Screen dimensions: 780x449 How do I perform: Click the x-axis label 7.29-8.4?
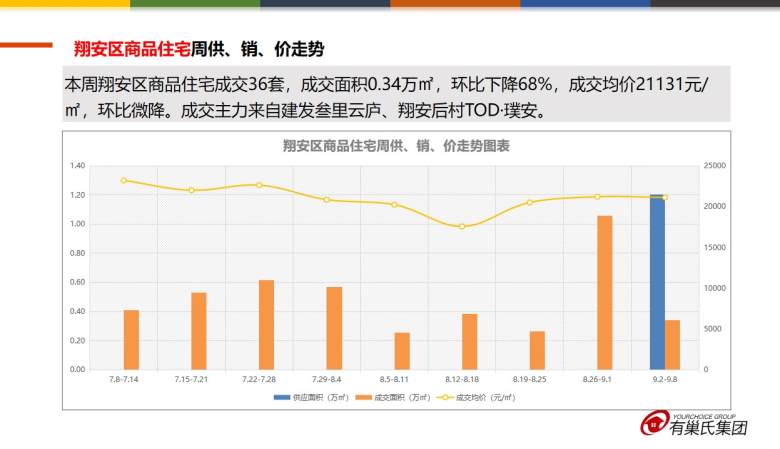click(x=326, y=379)
